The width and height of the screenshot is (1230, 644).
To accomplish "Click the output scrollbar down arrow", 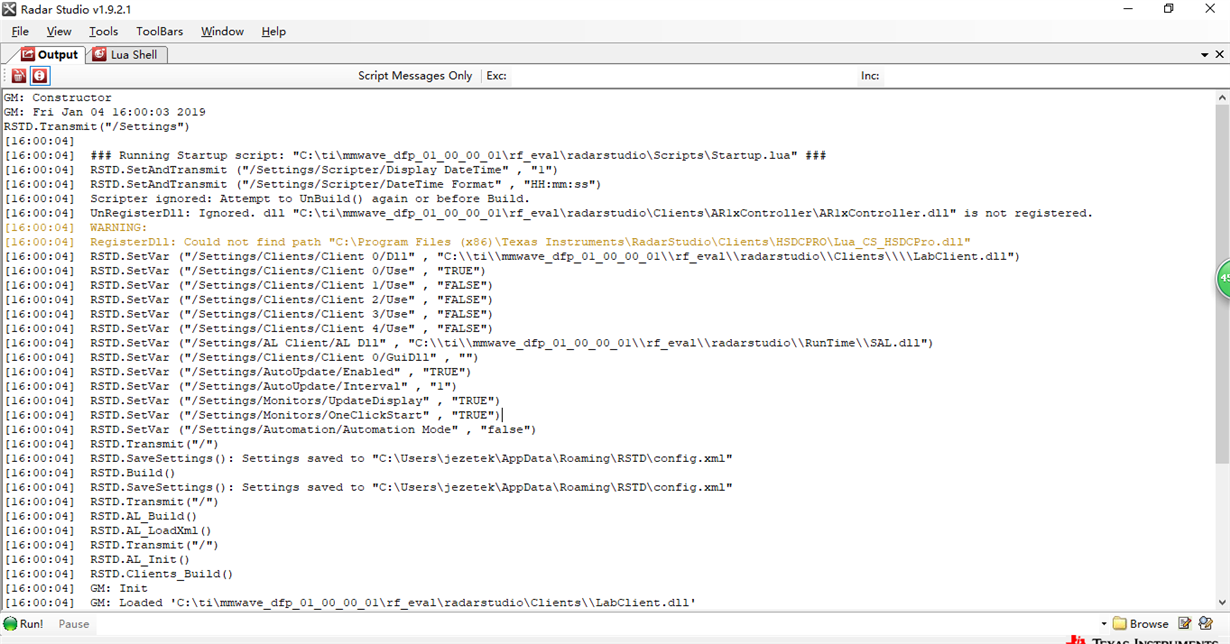I will click(x=1222, y=601).
